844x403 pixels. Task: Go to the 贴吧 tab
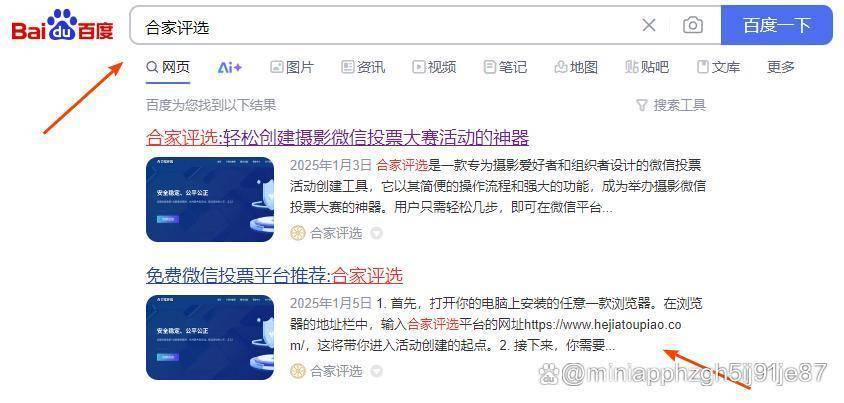[647, 67]
